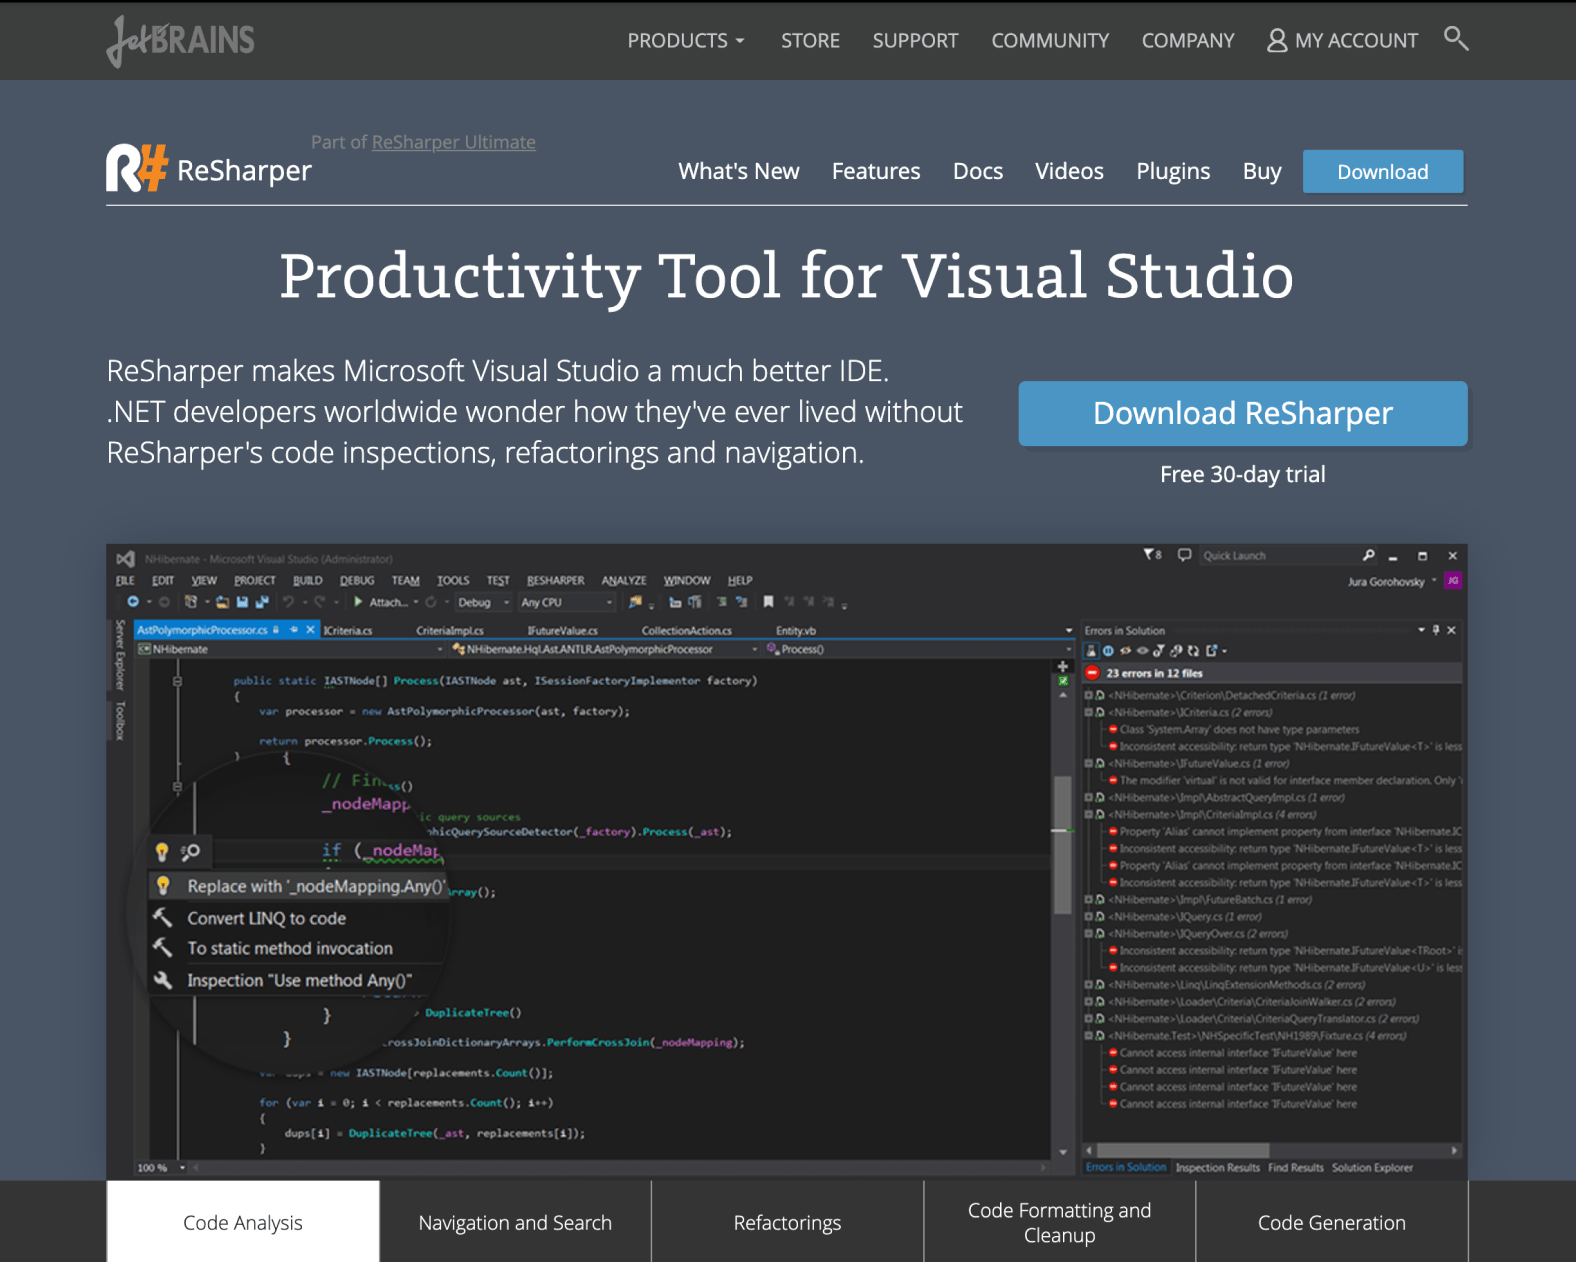Click the My Account user icon
The width and height of the screenshot is (1576, 1262).
[x=1277, y=40]
